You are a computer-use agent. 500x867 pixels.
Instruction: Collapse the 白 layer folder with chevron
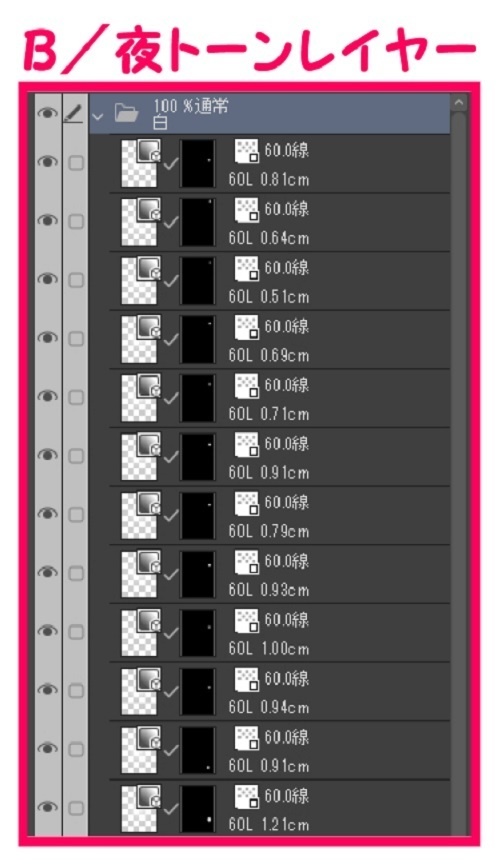98,117
